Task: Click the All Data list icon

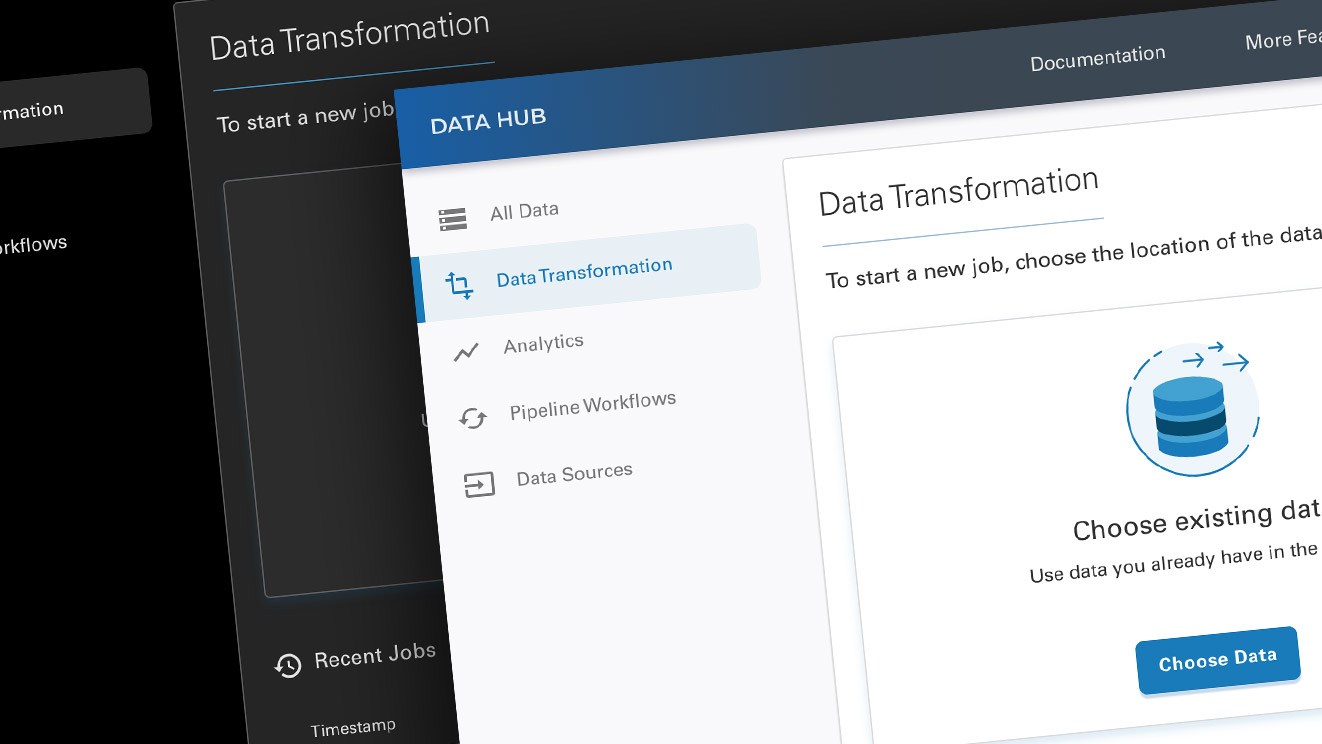Action: pos(452,219)
